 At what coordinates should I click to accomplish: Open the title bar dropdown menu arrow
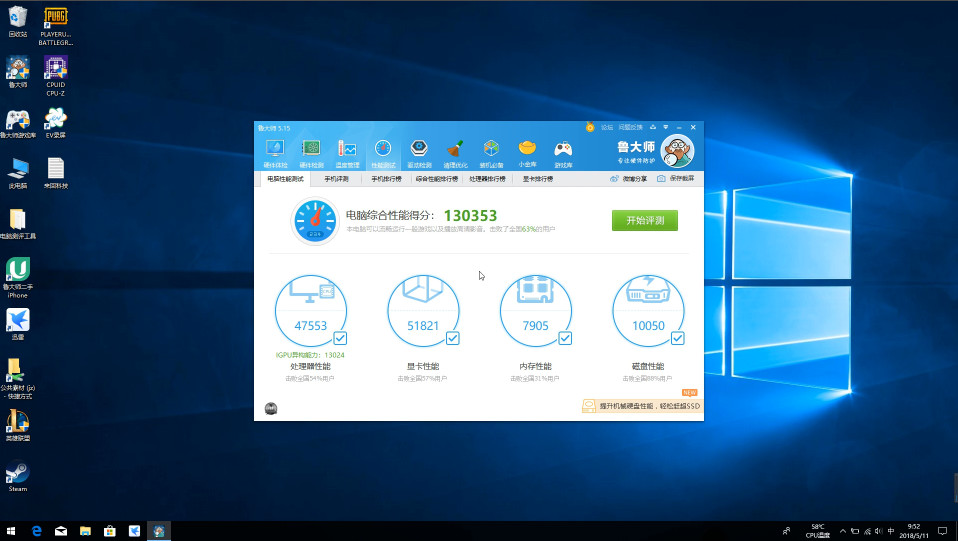(x=666, y=127)
